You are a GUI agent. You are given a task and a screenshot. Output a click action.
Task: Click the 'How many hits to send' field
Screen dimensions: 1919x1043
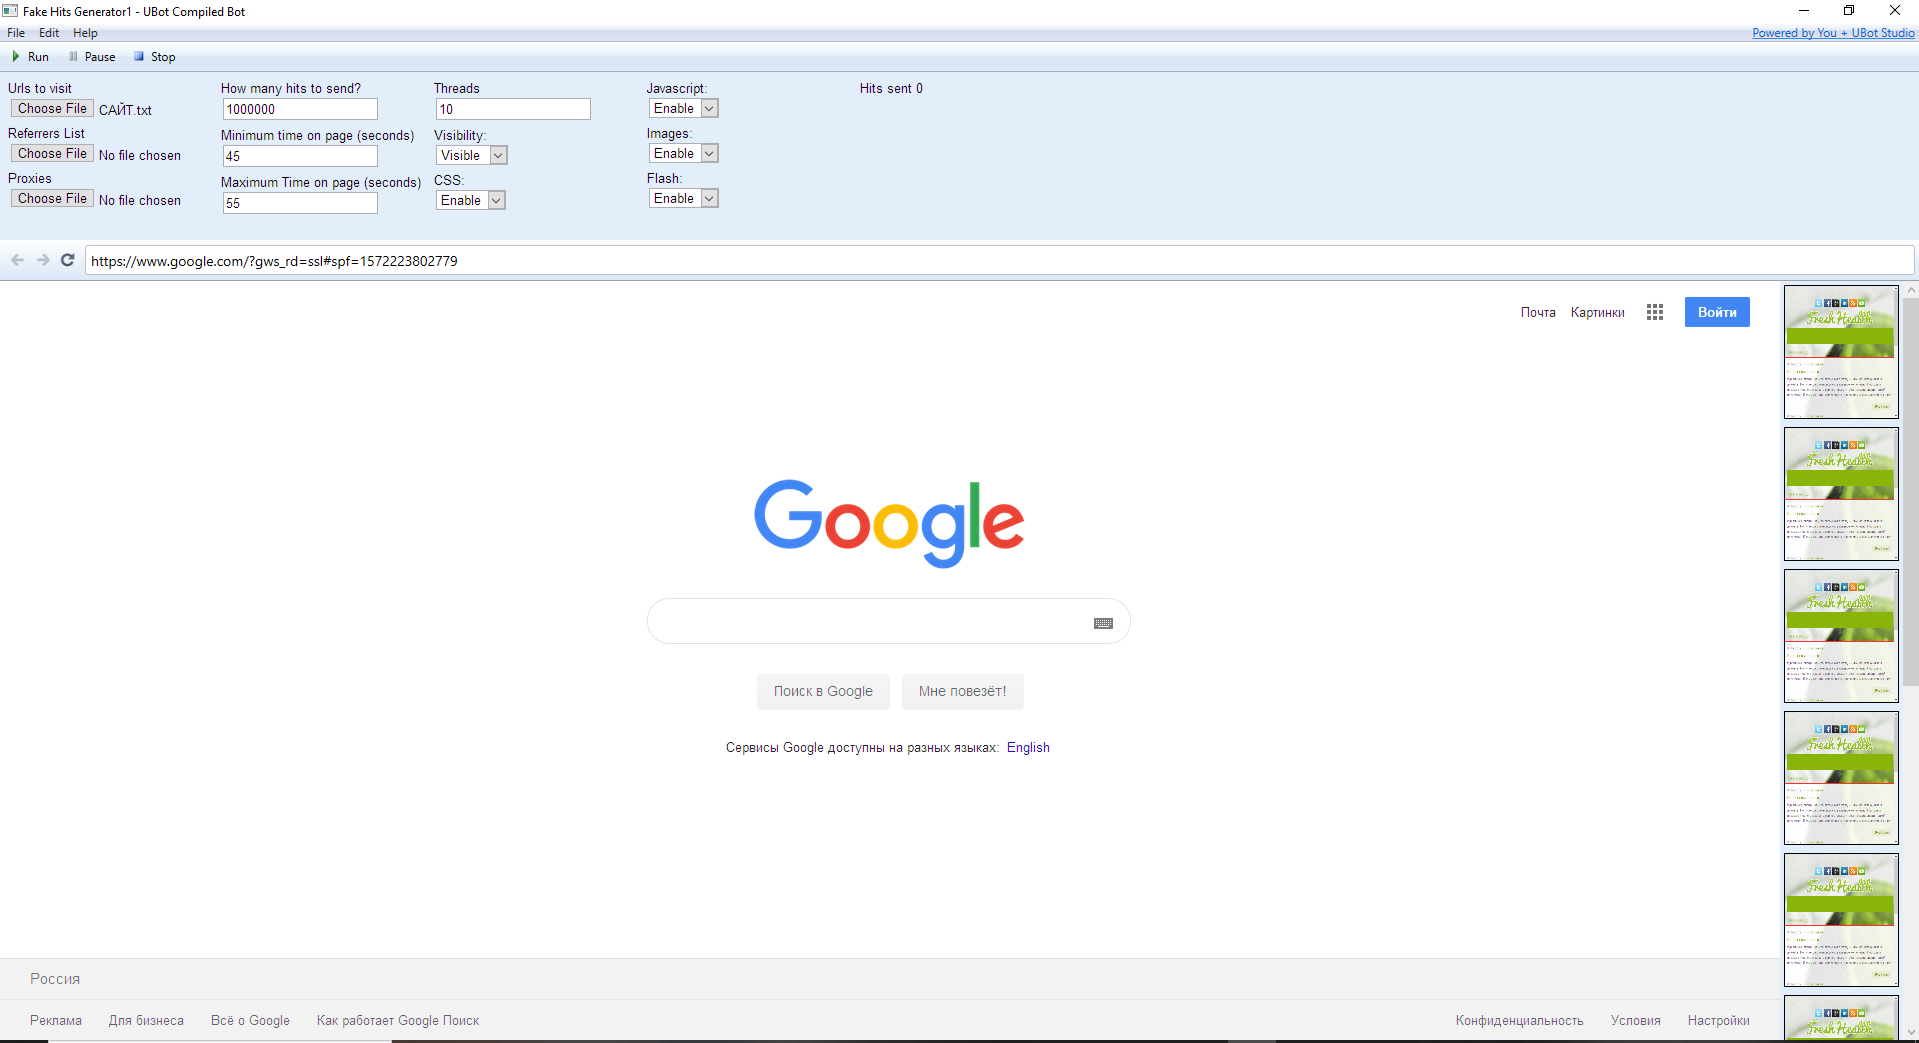click(x=300, y=109)
